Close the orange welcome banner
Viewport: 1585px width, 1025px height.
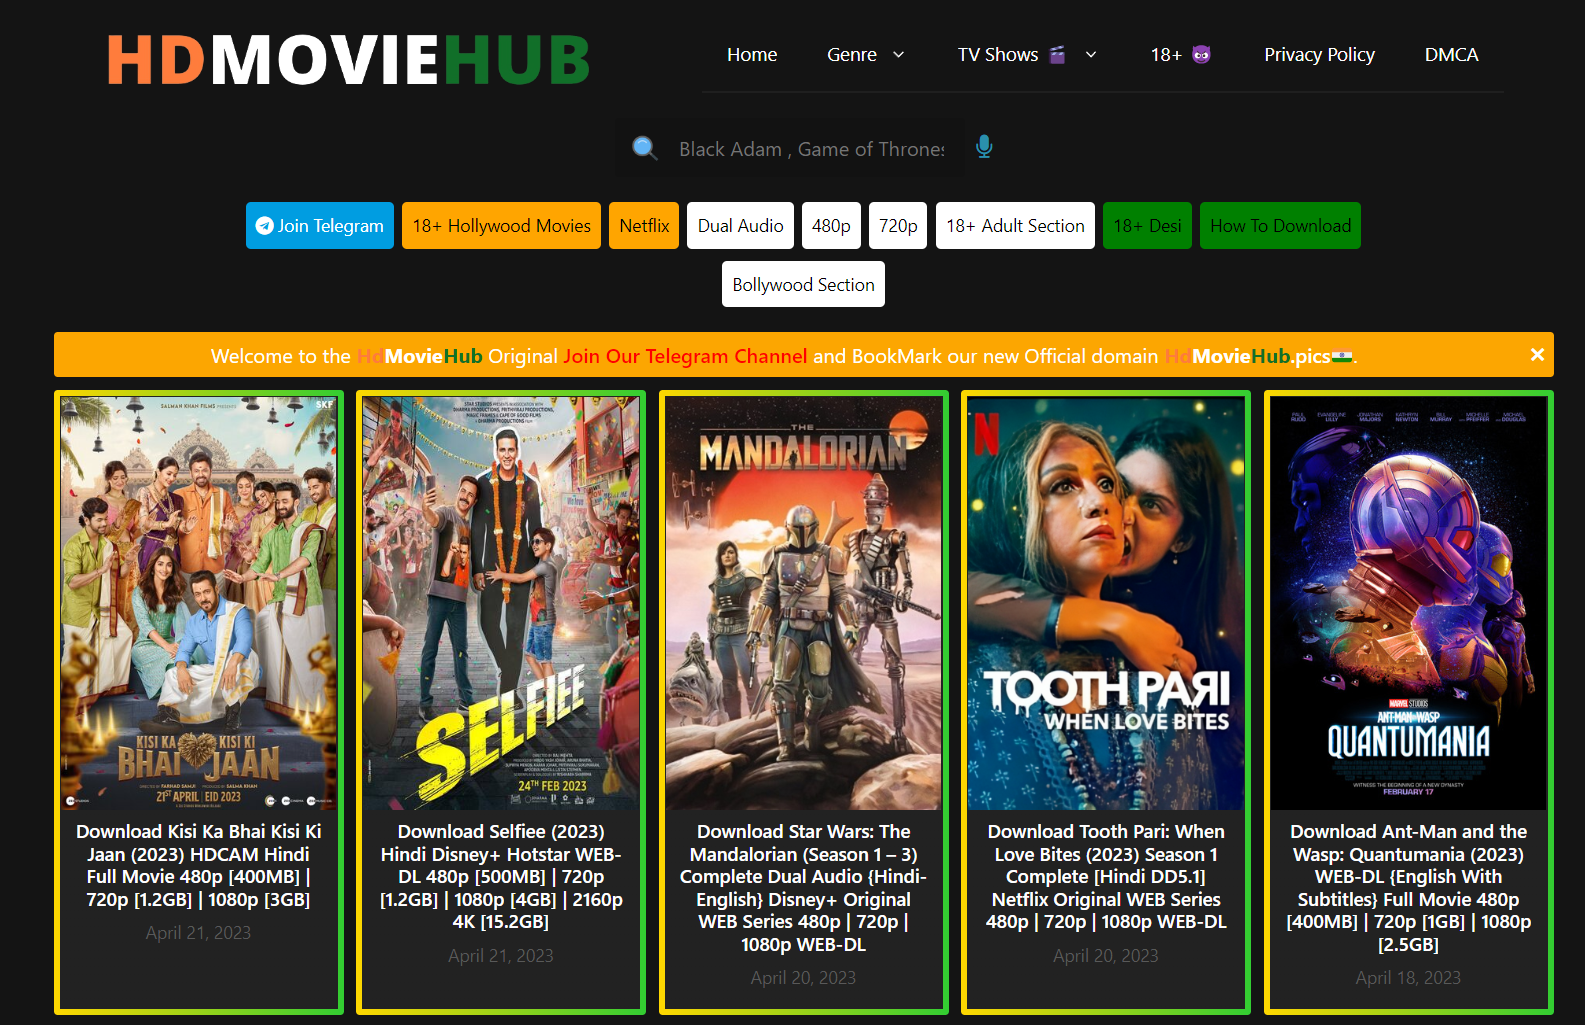coord(1537,354)
